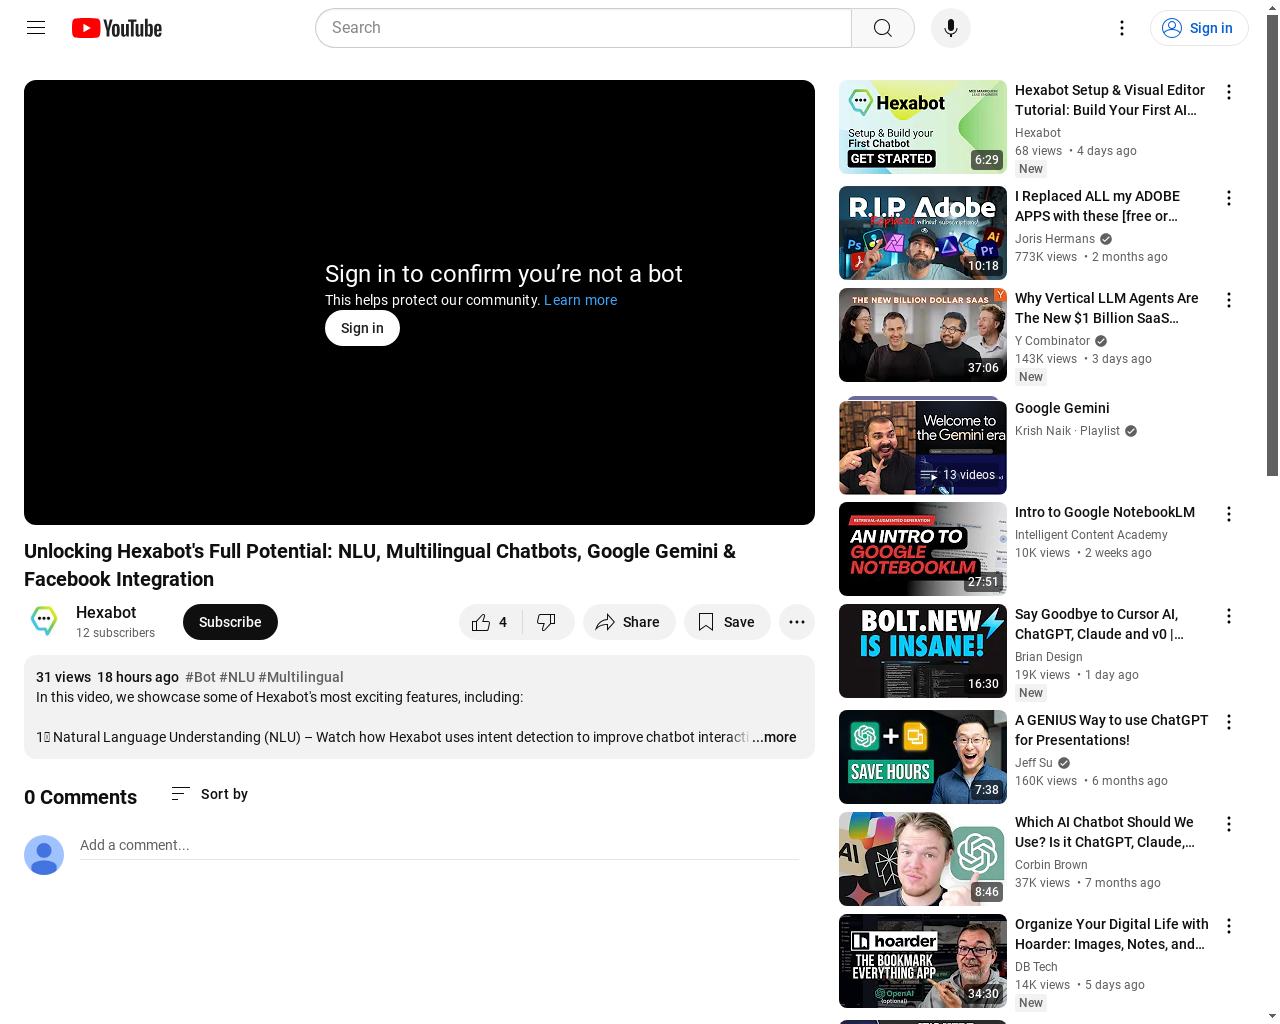Open options for Replaced Adobe video
The image size is (1280, 1024).
tap(1229, 198)
